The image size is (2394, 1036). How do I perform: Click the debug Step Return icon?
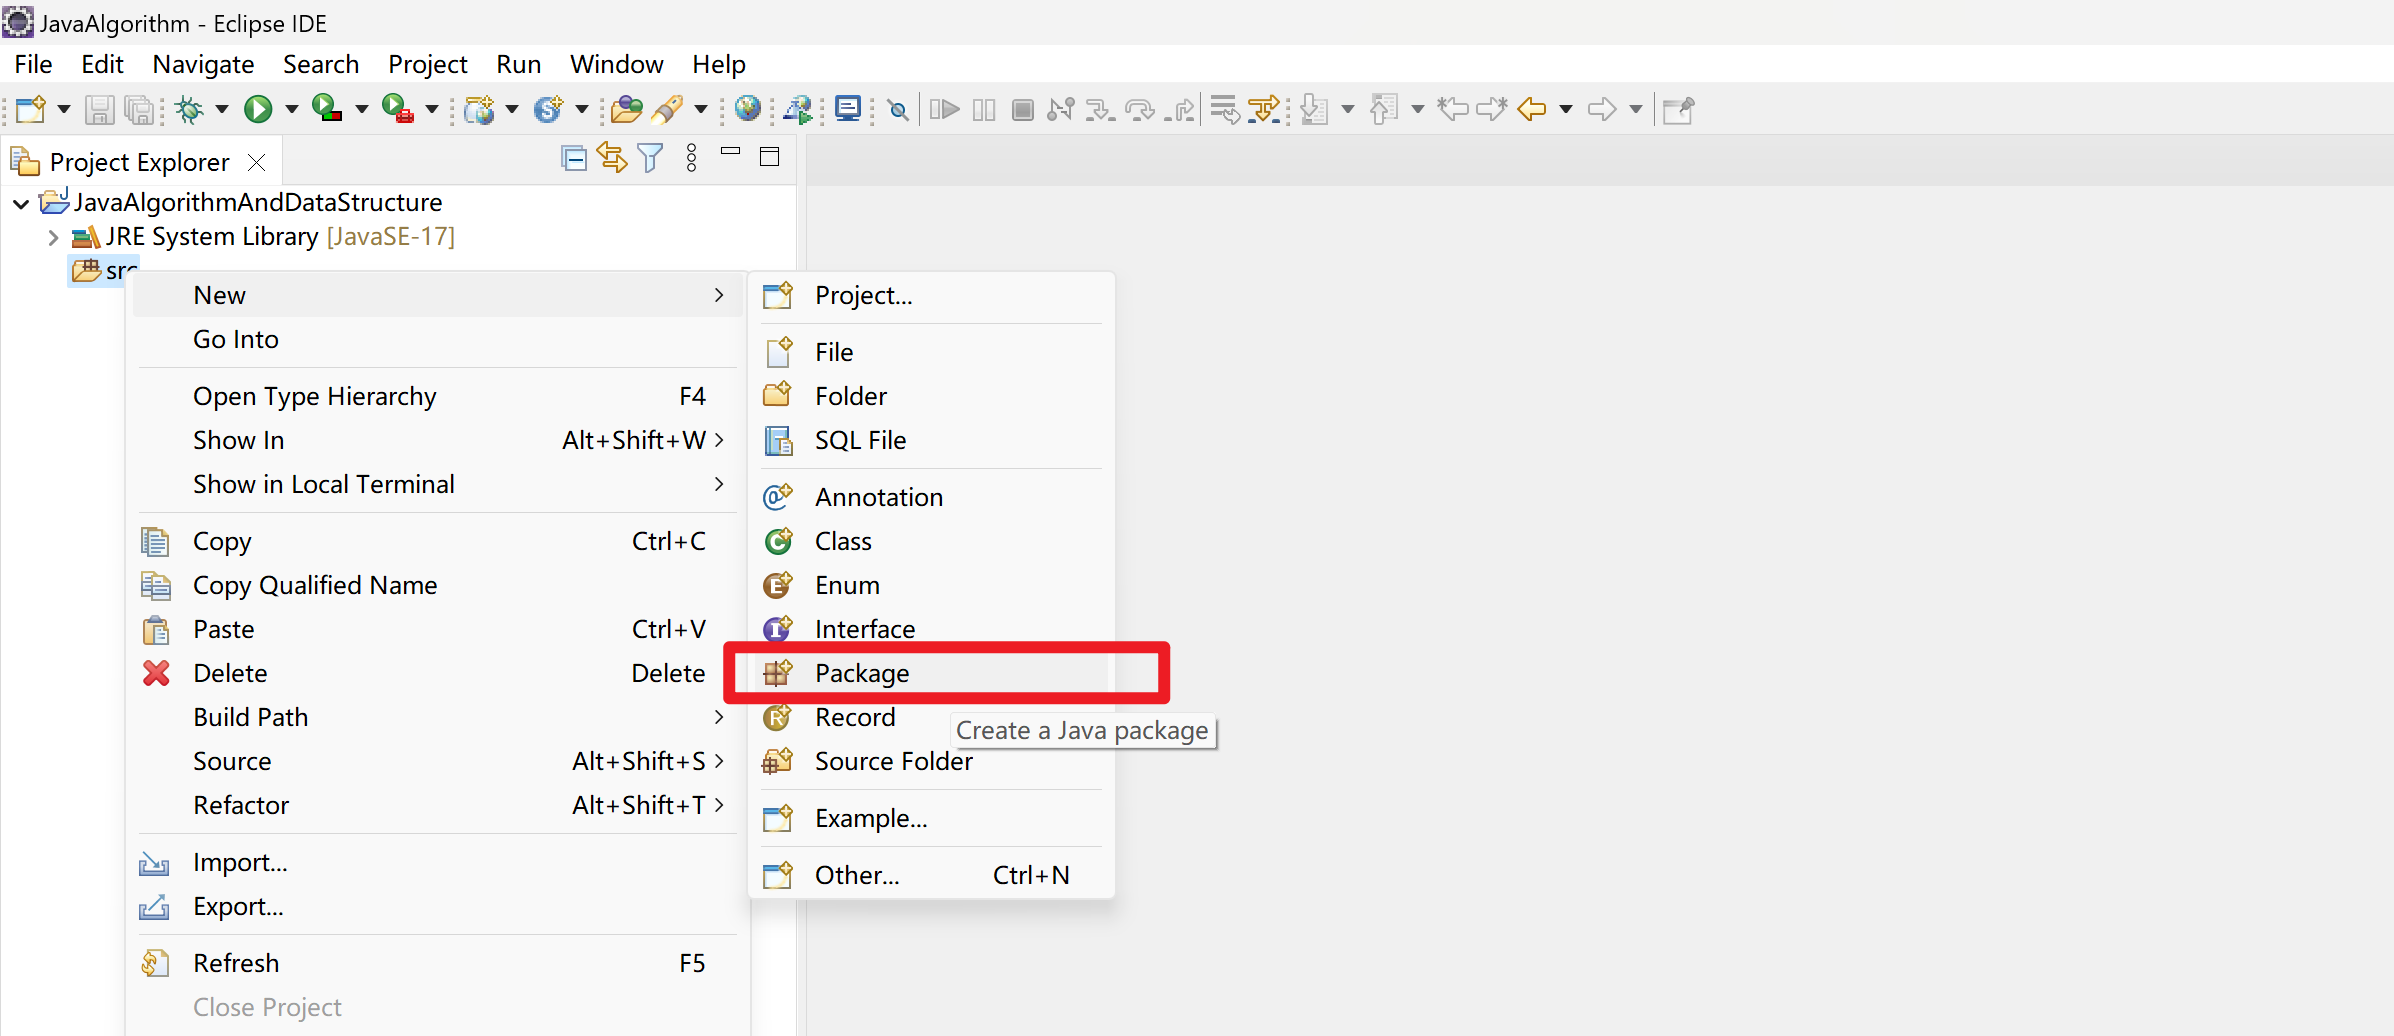coord(1181,109)
